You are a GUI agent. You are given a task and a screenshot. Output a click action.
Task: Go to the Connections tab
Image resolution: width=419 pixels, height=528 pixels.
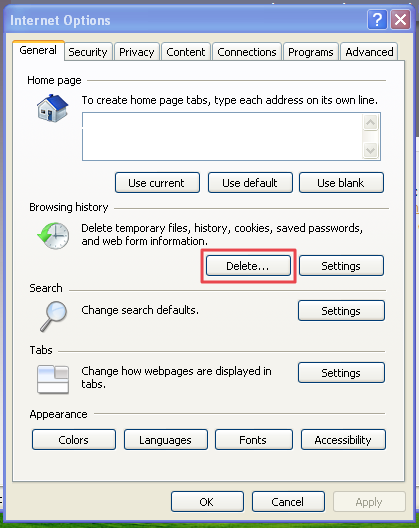coord(247,52)
